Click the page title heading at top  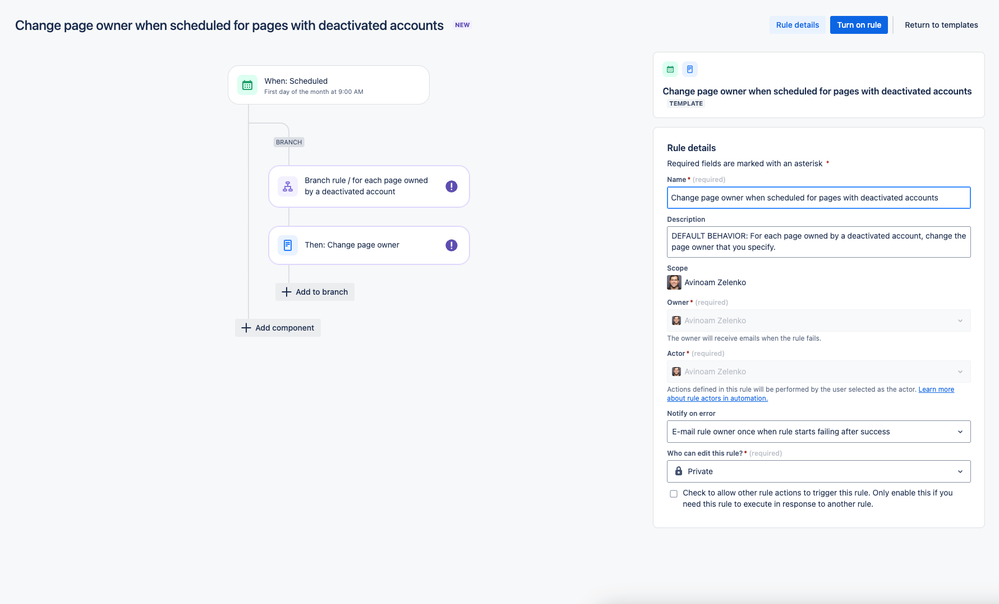229,25
